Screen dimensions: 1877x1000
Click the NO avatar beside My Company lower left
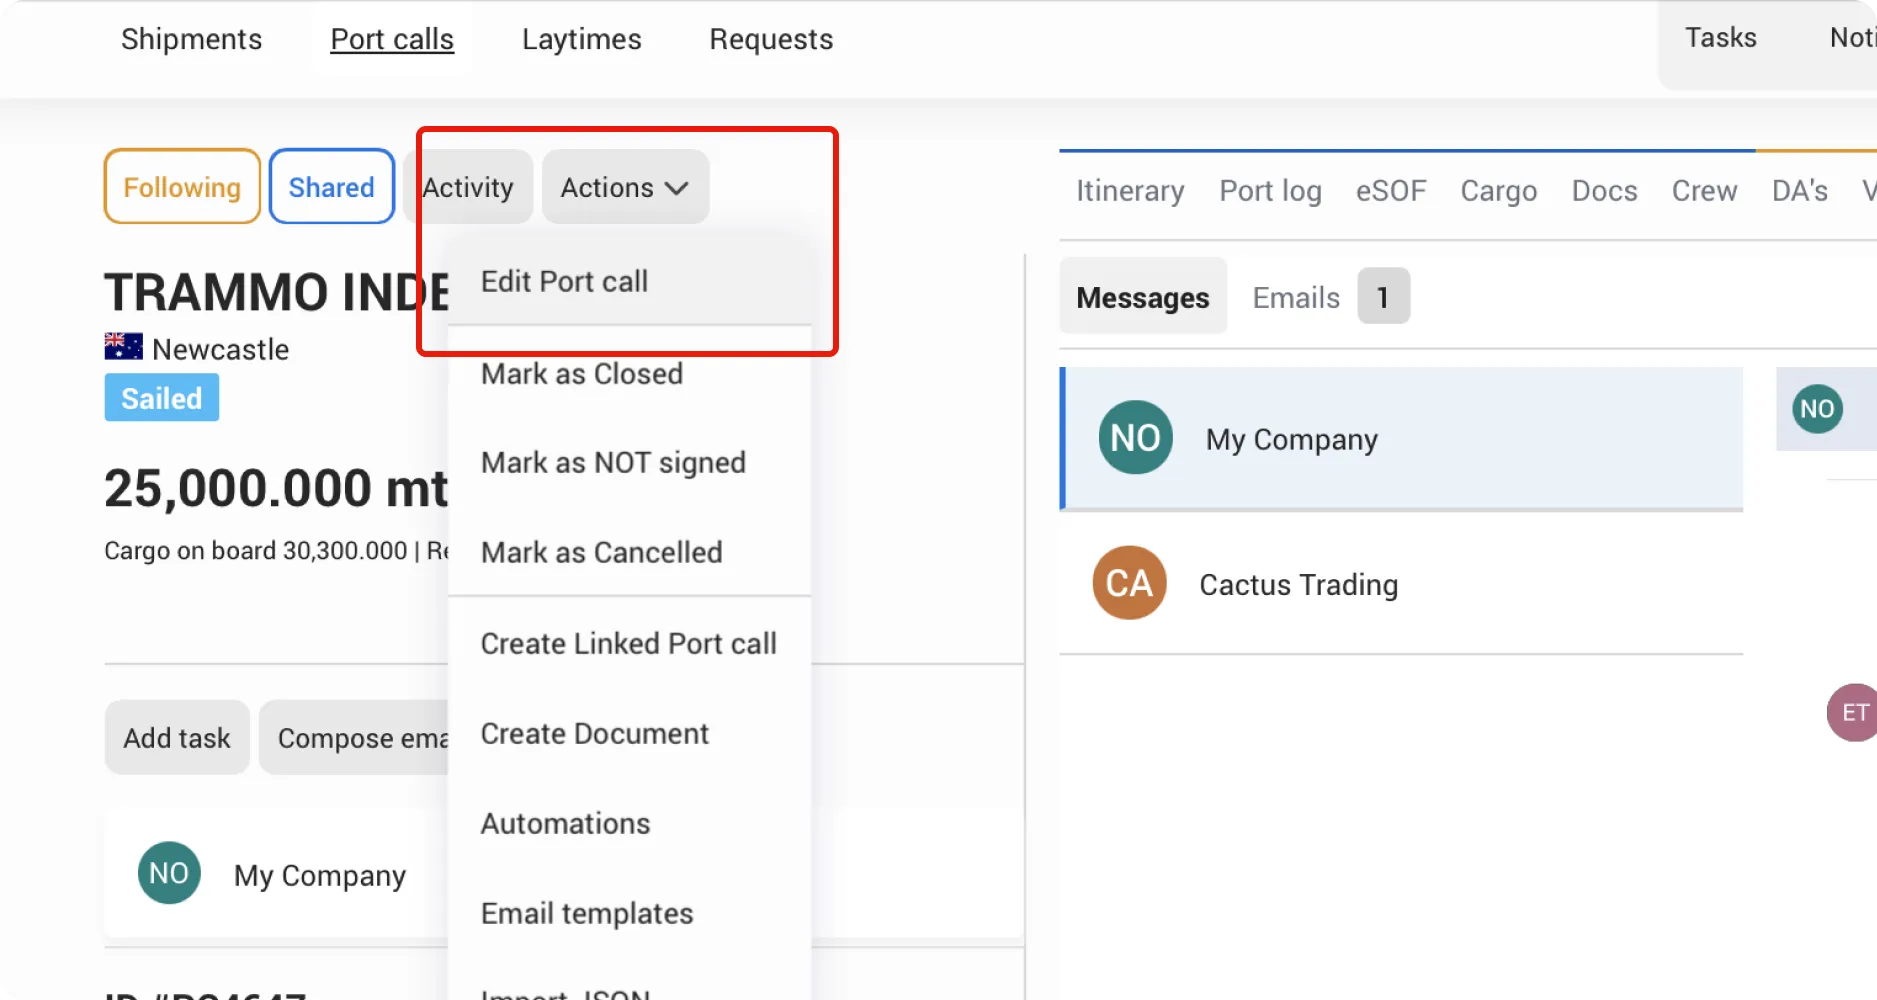coord(169,872)
